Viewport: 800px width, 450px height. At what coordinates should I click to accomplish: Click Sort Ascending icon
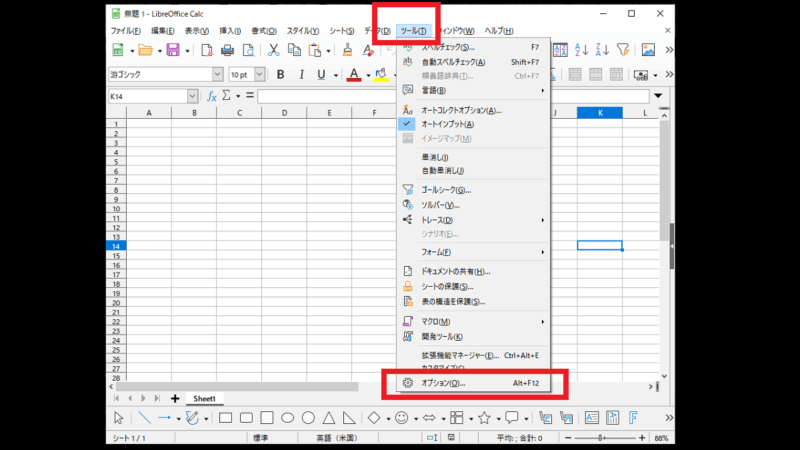tap(582, 50)
